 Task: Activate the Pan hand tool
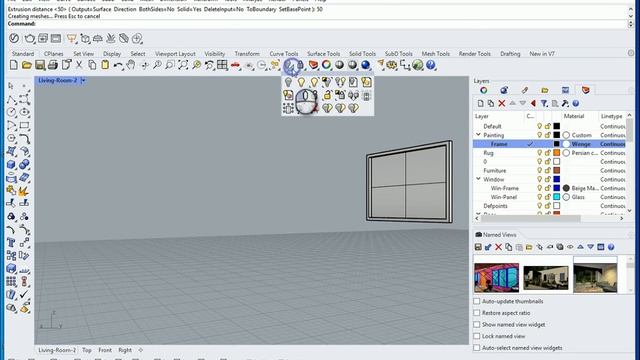point(131,65)
